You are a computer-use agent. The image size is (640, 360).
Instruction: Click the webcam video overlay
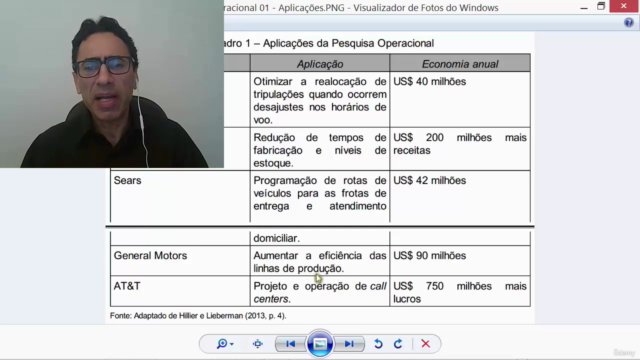point(112,84)
